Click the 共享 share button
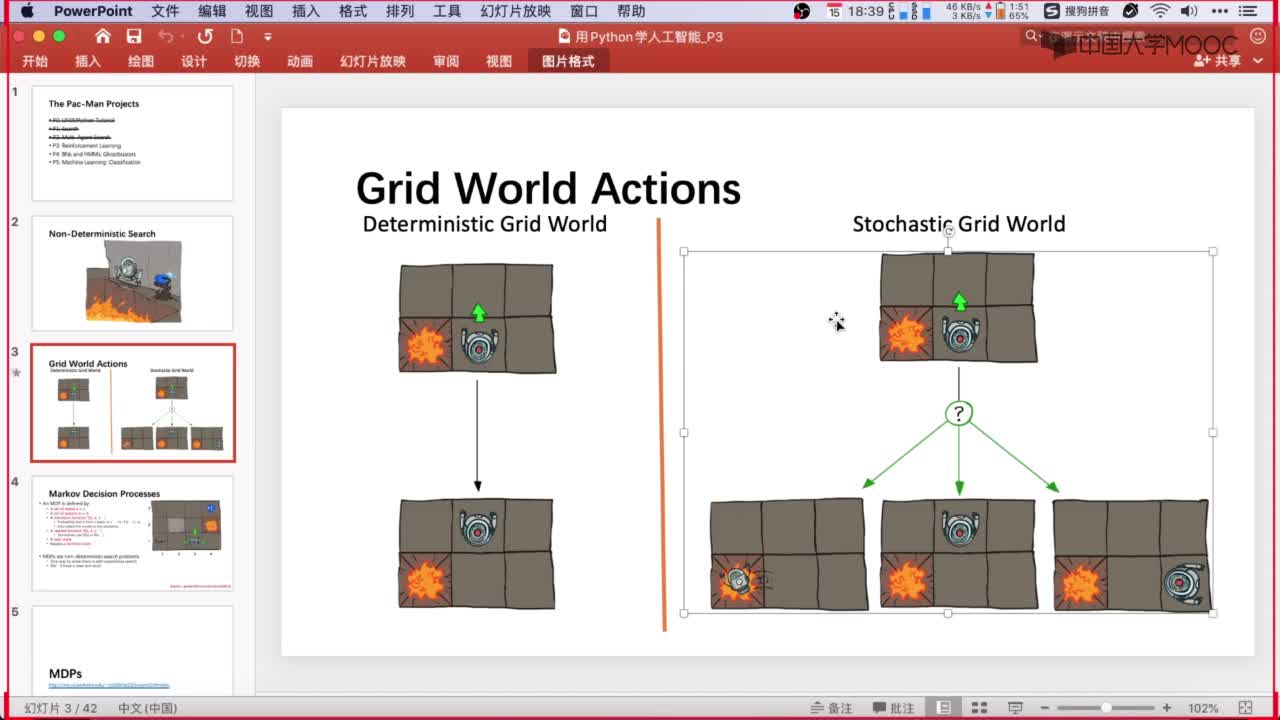Viewport: 1280px width, 720px height. tap(1218, 61)
